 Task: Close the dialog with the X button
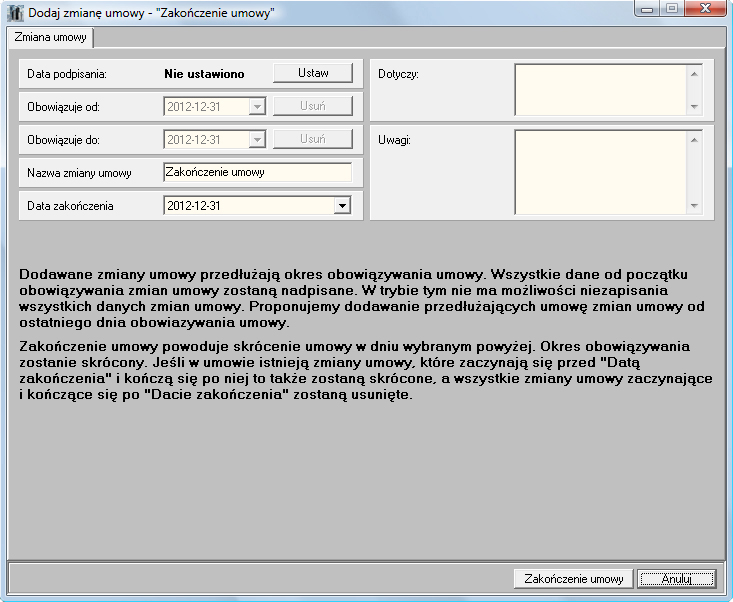point(705,9)
